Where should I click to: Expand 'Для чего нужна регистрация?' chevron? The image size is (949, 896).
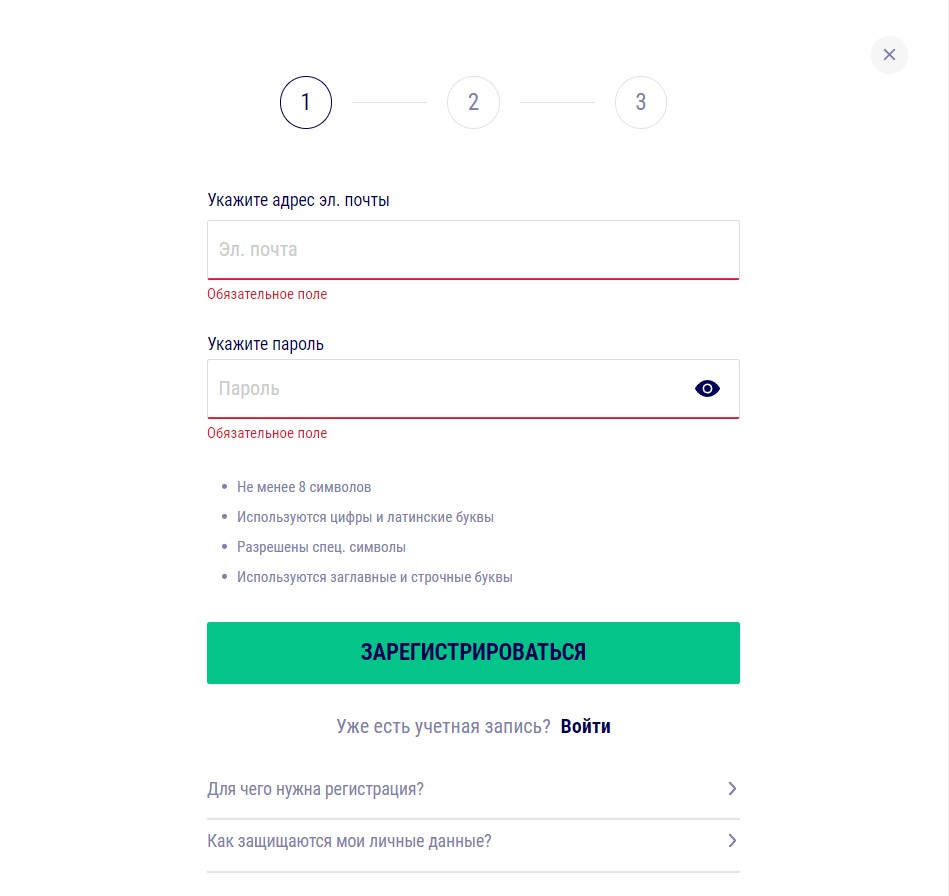(732, 788)
